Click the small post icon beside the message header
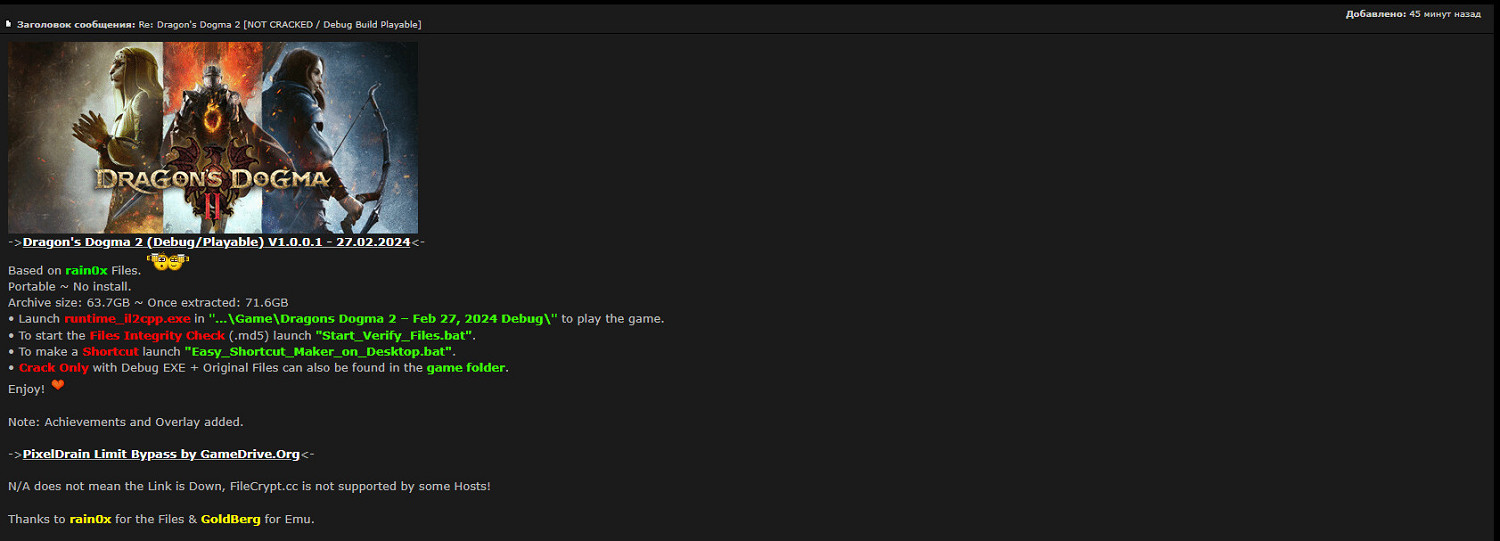The image size is (1500, 541). pos(9,24)
